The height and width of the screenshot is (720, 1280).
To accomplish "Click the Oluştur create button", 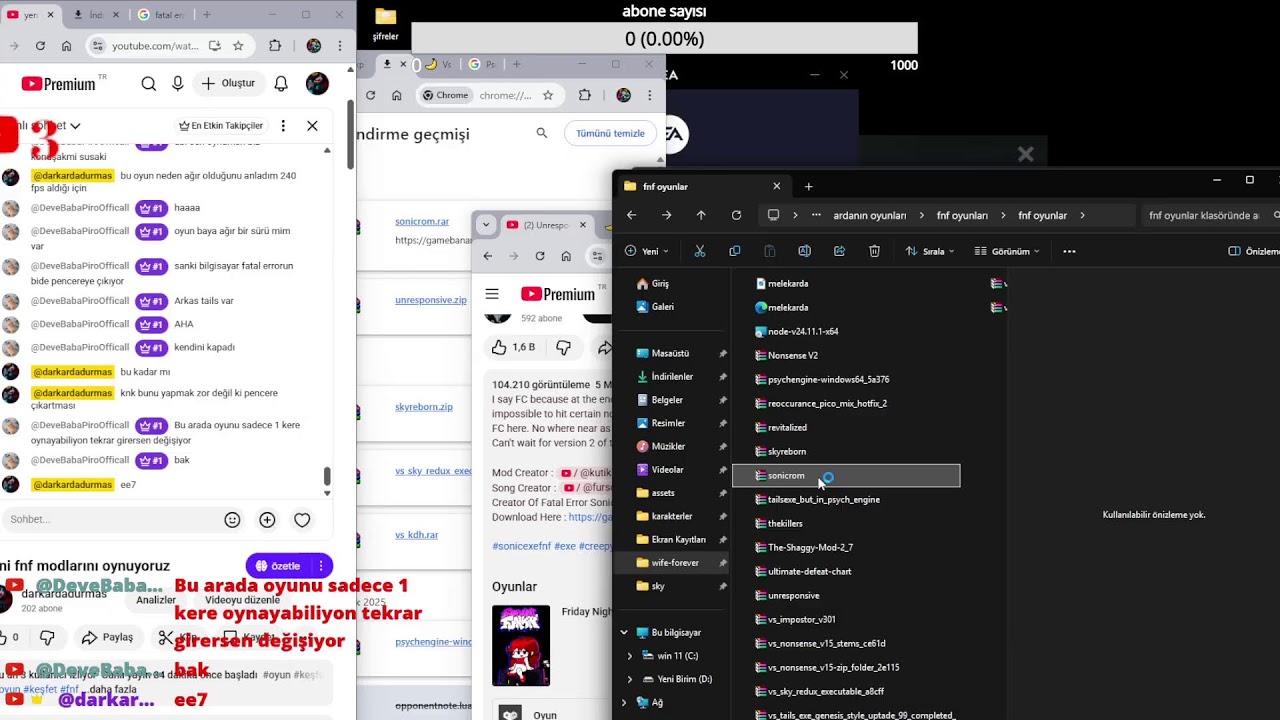I will 228,84.
